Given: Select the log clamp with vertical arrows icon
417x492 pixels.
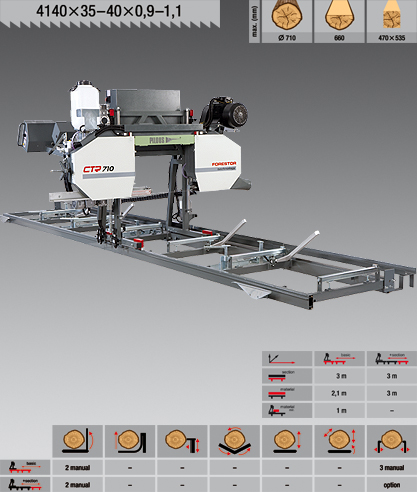Looking at the screenshot, I should [182, 441].
